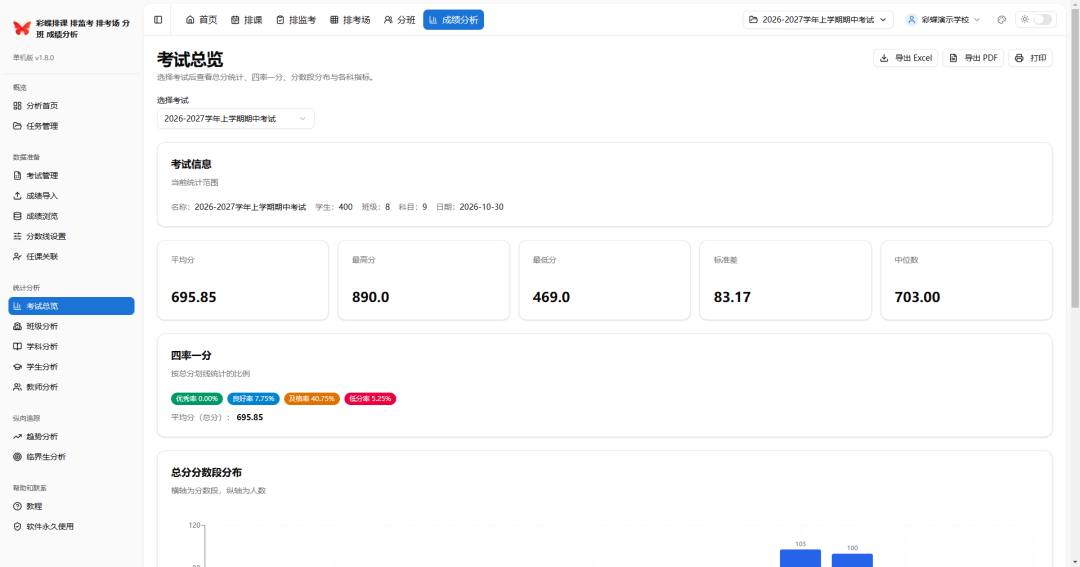Click the 四率一分 section title
Viewport: 1080px width, 567px height.
pos(191,355)
